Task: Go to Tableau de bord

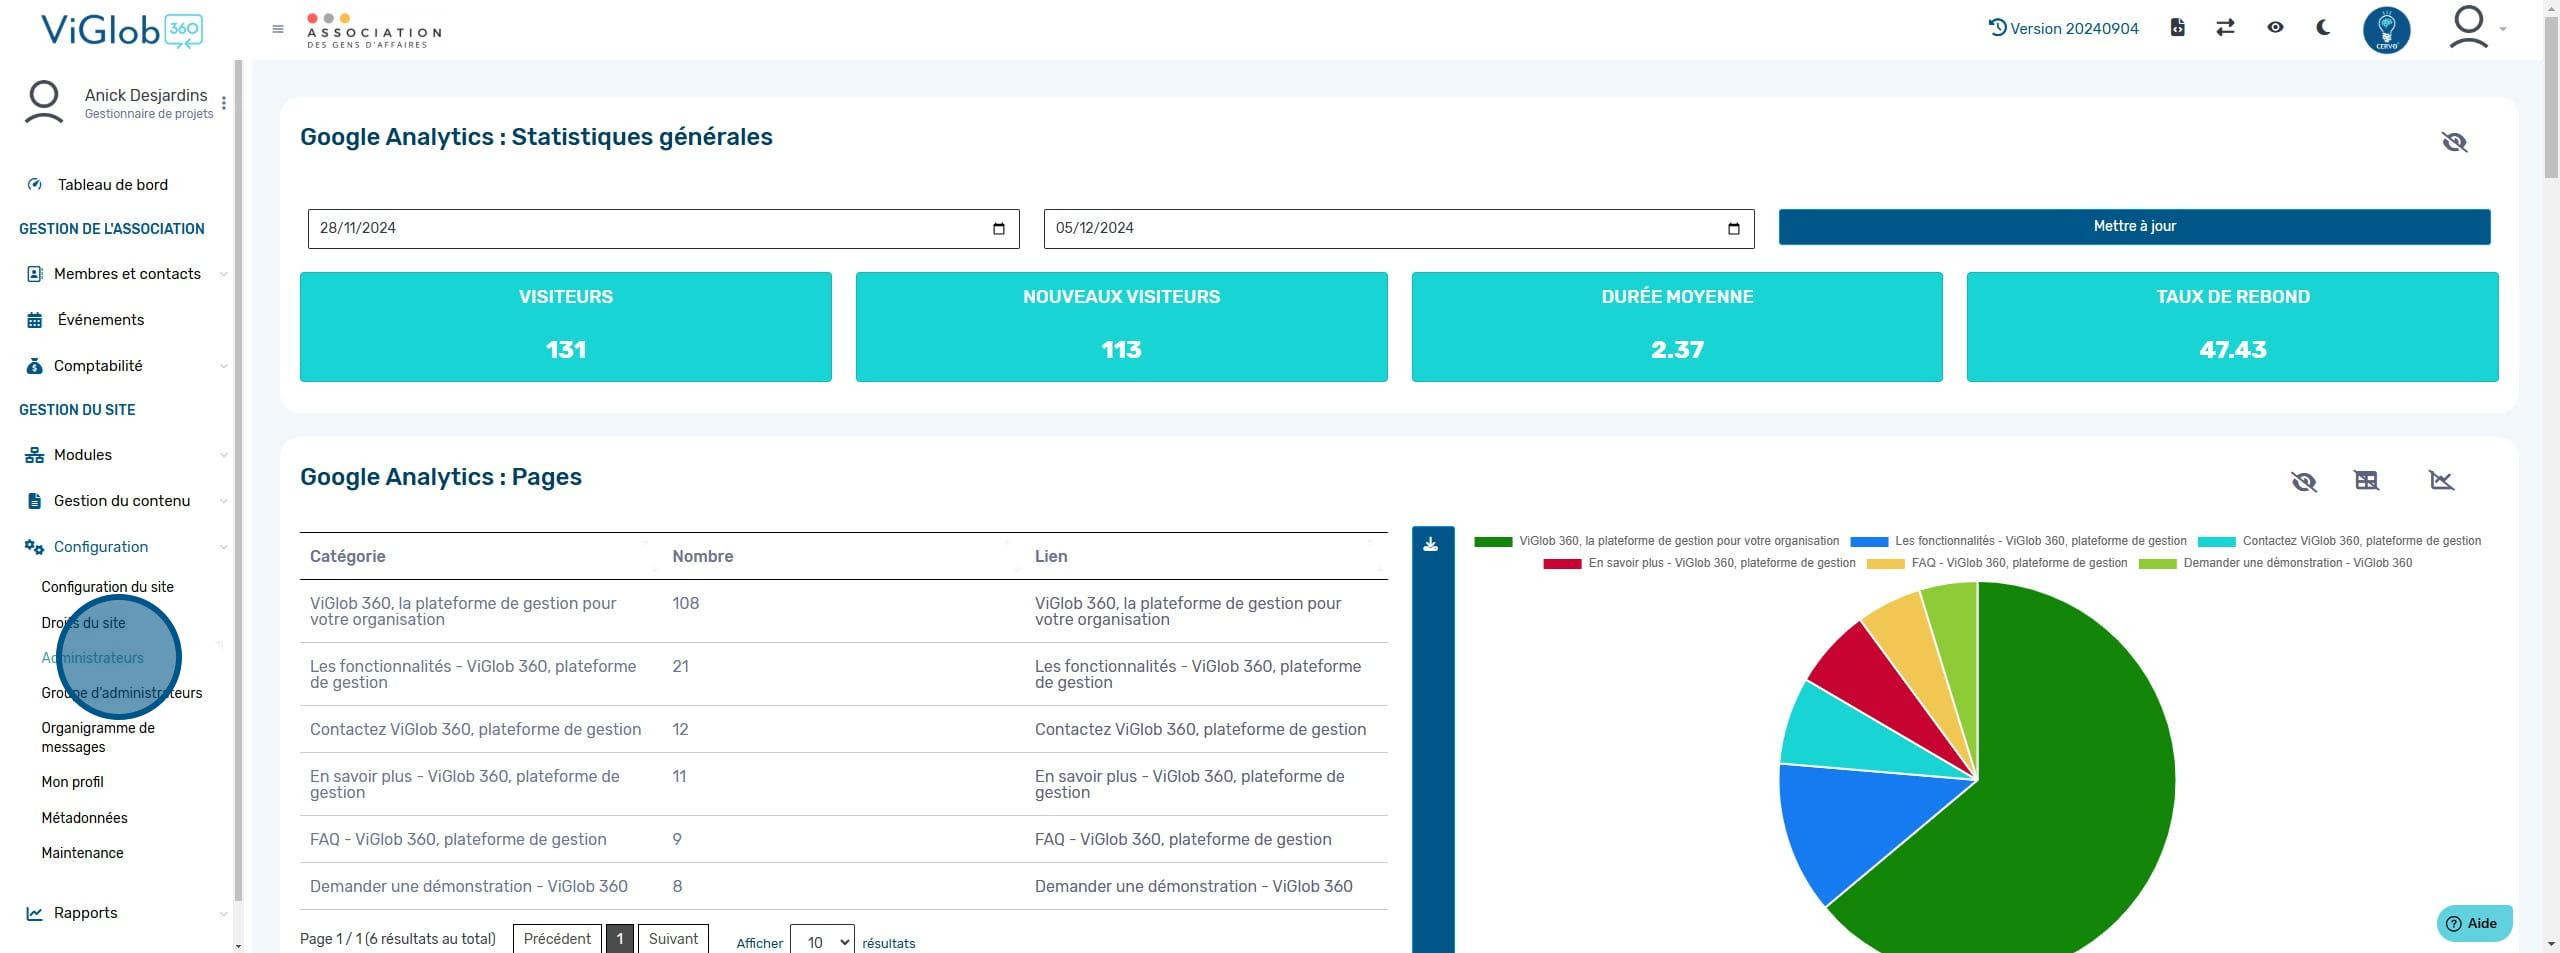Action: pos(113,185)
